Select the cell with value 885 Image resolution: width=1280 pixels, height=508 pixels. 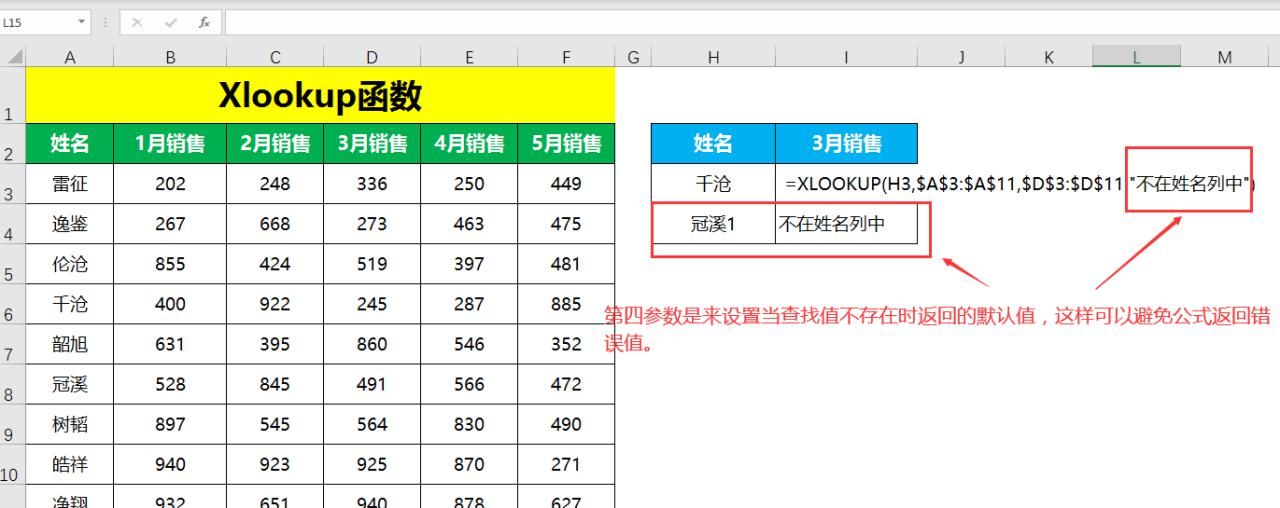pyautogui.click(x=566, y=304)
